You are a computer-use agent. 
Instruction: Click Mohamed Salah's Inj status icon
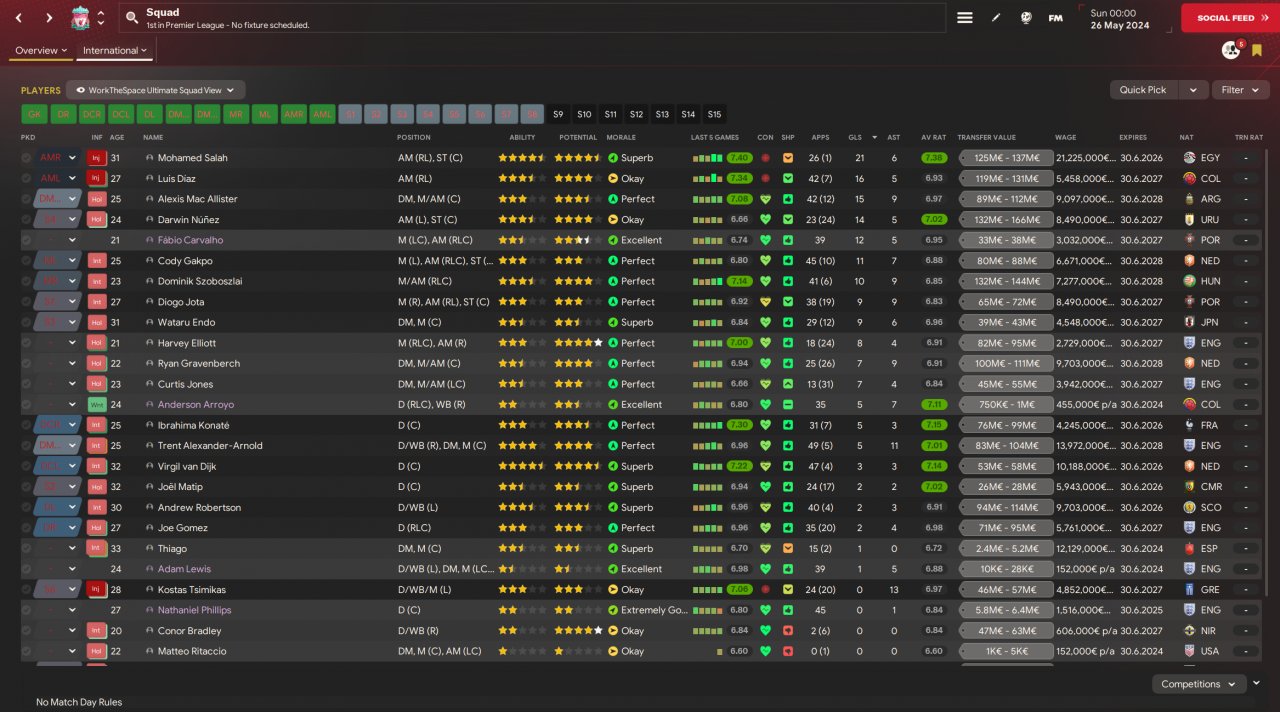click(x=96, y=158)
